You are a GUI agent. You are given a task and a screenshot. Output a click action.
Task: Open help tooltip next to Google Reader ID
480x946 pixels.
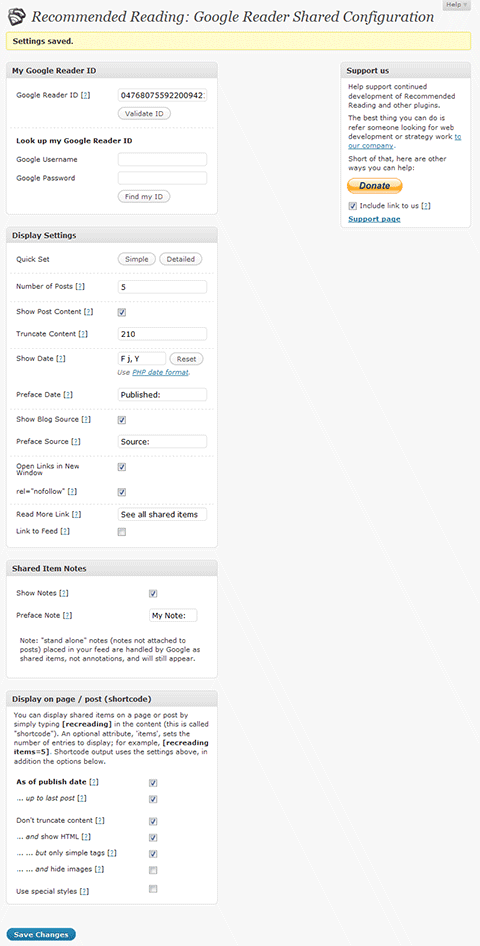coord(86,95)
